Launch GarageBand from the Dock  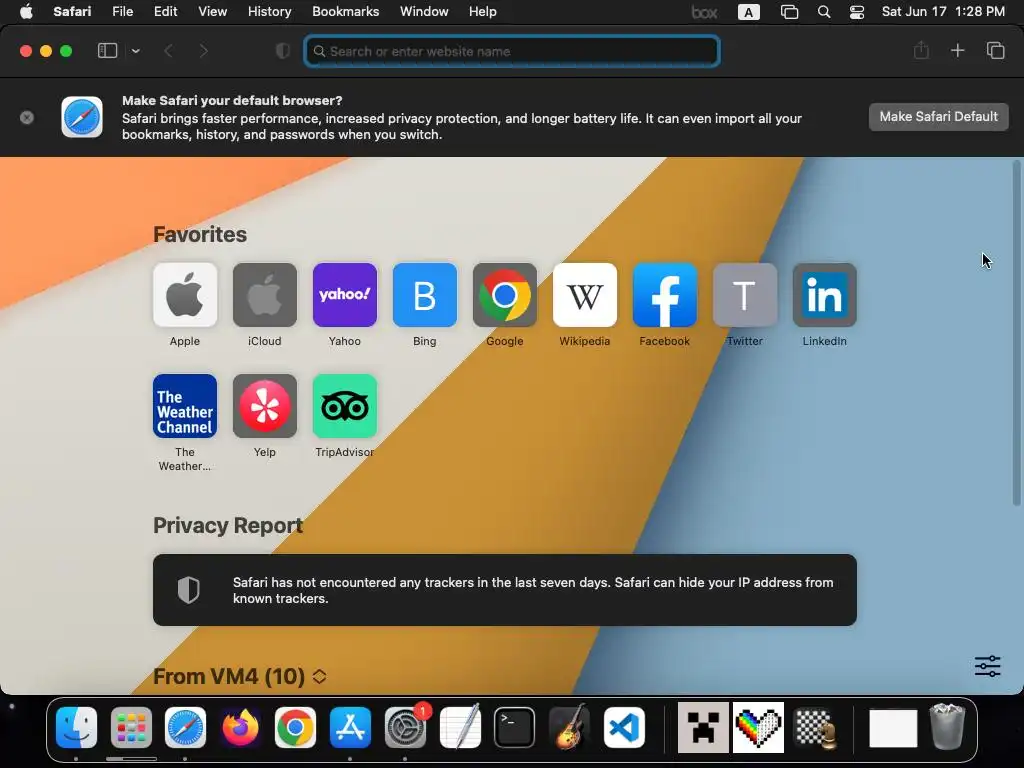pos(569,727)
